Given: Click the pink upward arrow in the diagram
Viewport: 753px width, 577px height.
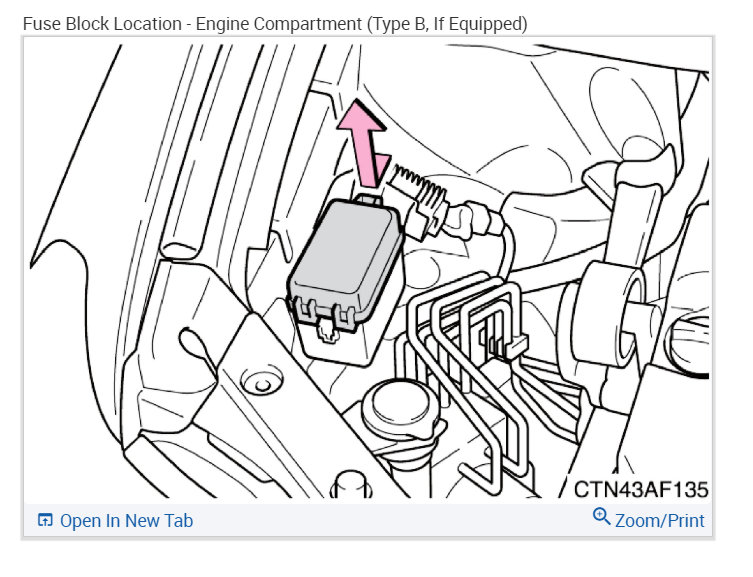Looking at the screenshot, I should pos(364,143).
